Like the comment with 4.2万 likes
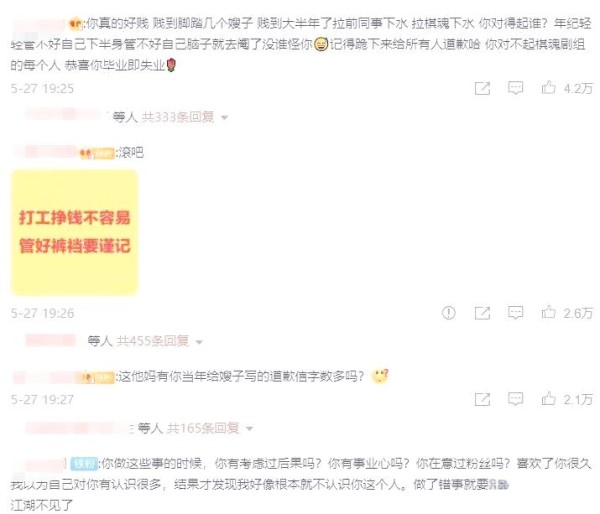600x514 pixels. click(548, 88)
